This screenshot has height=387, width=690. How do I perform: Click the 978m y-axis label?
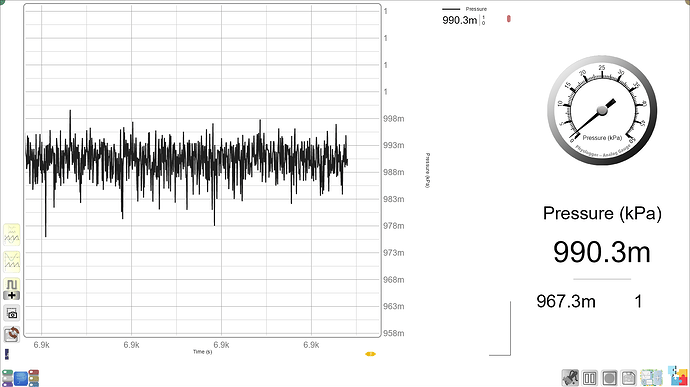tap(393, 226)
